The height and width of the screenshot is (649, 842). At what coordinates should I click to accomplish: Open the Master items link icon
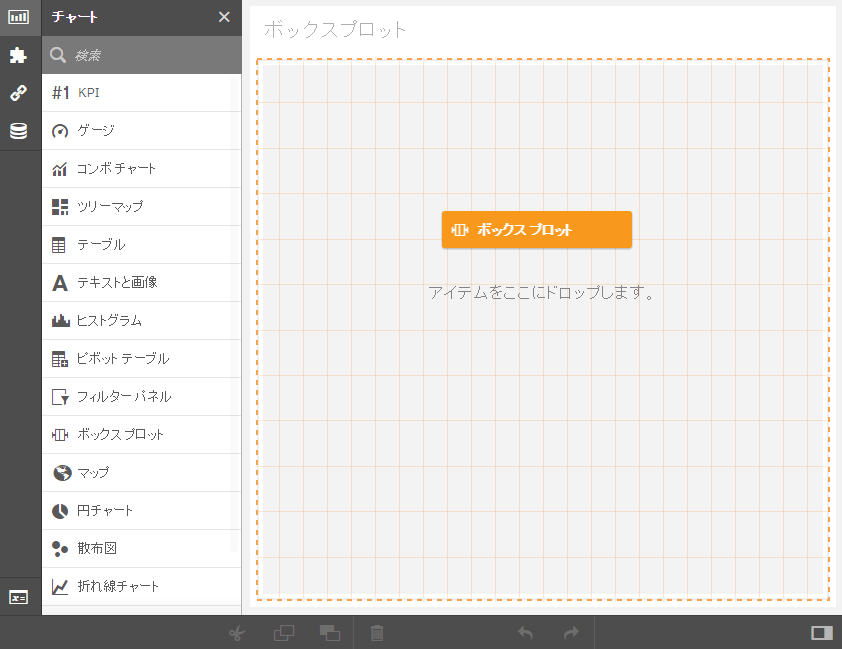point(18,93)
